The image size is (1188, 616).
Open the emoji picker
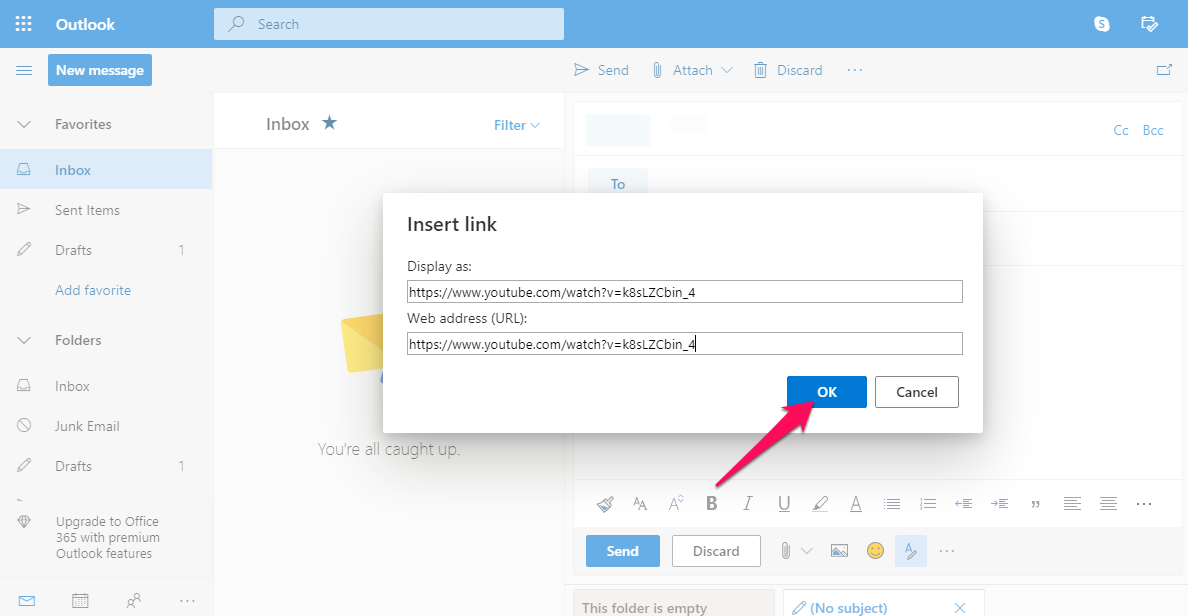tap(875, 551)
